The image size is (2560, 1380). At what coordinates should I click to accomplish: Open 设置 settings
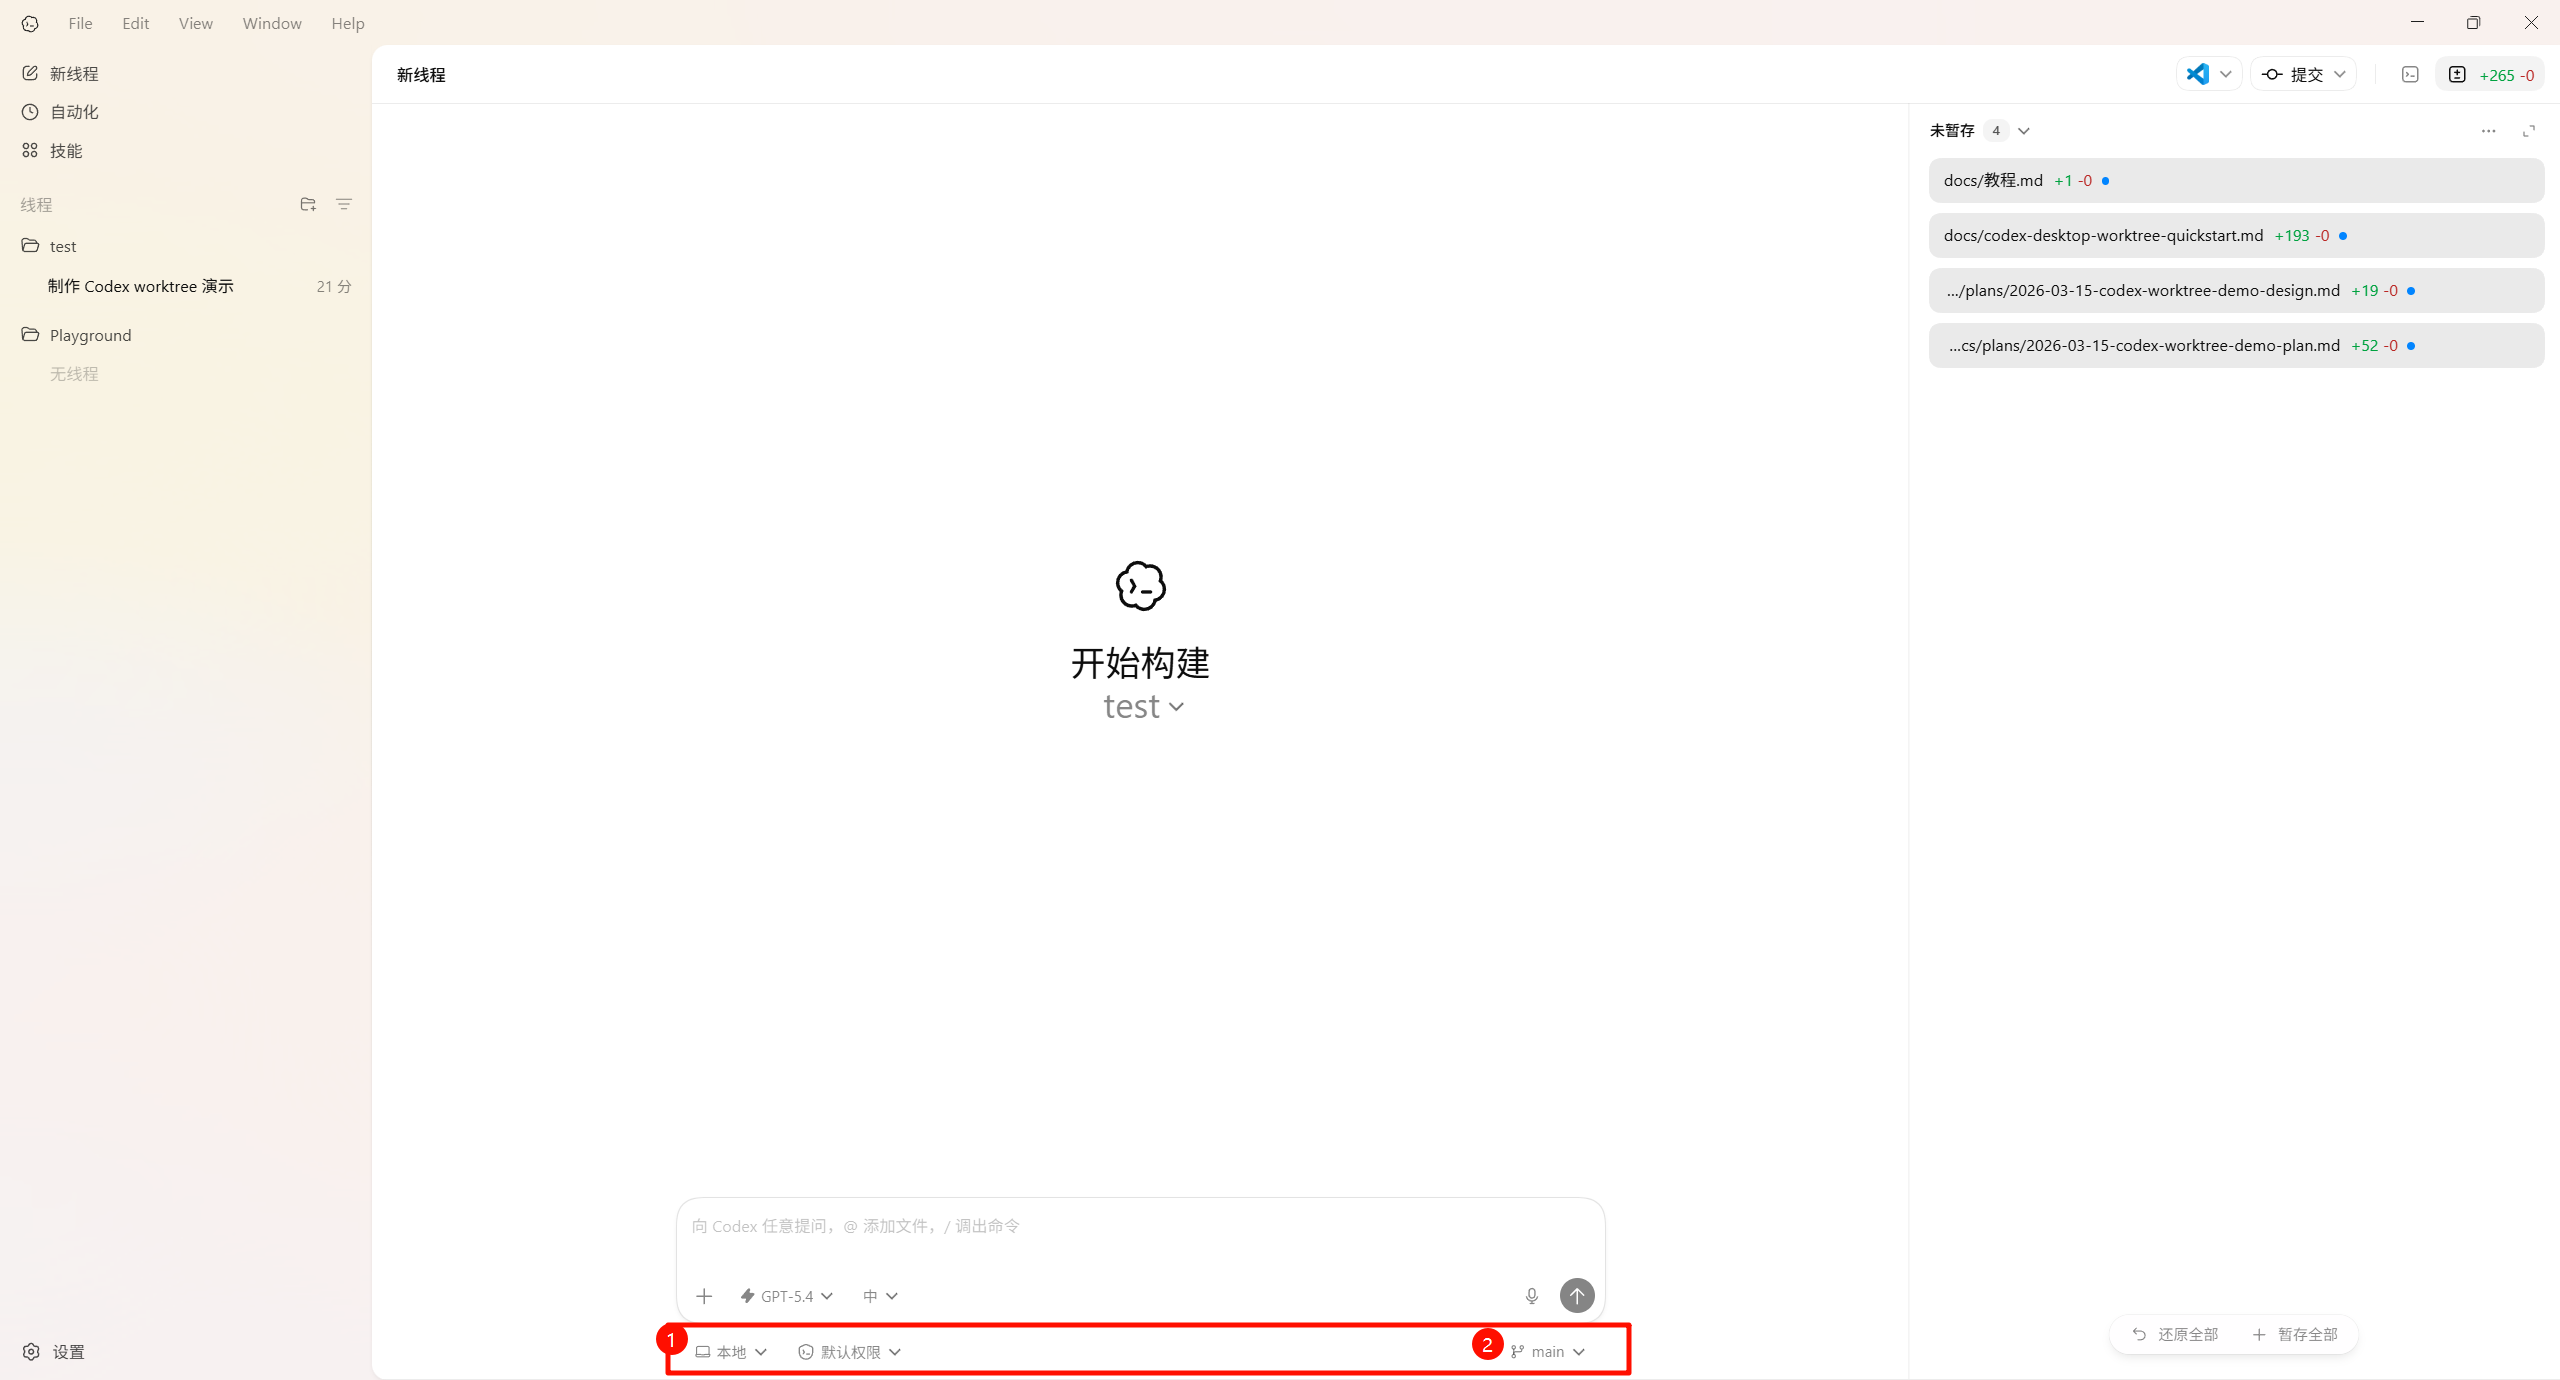tap(56, 1352)
